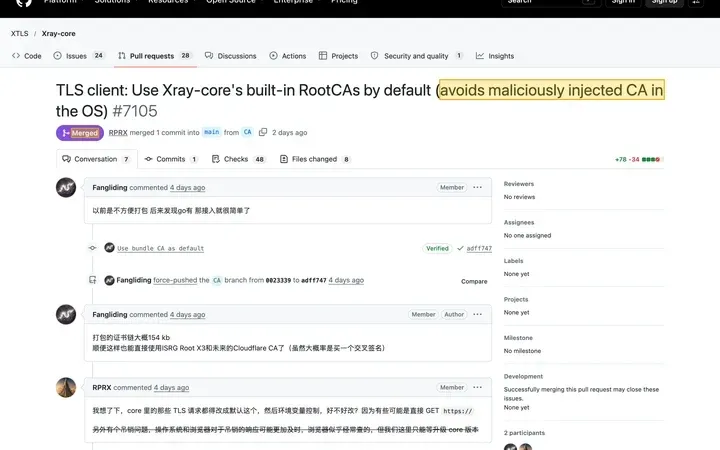Click the 'No milestone' text
720x450 pixels.
pyautogui.click(x=522, y=351)
